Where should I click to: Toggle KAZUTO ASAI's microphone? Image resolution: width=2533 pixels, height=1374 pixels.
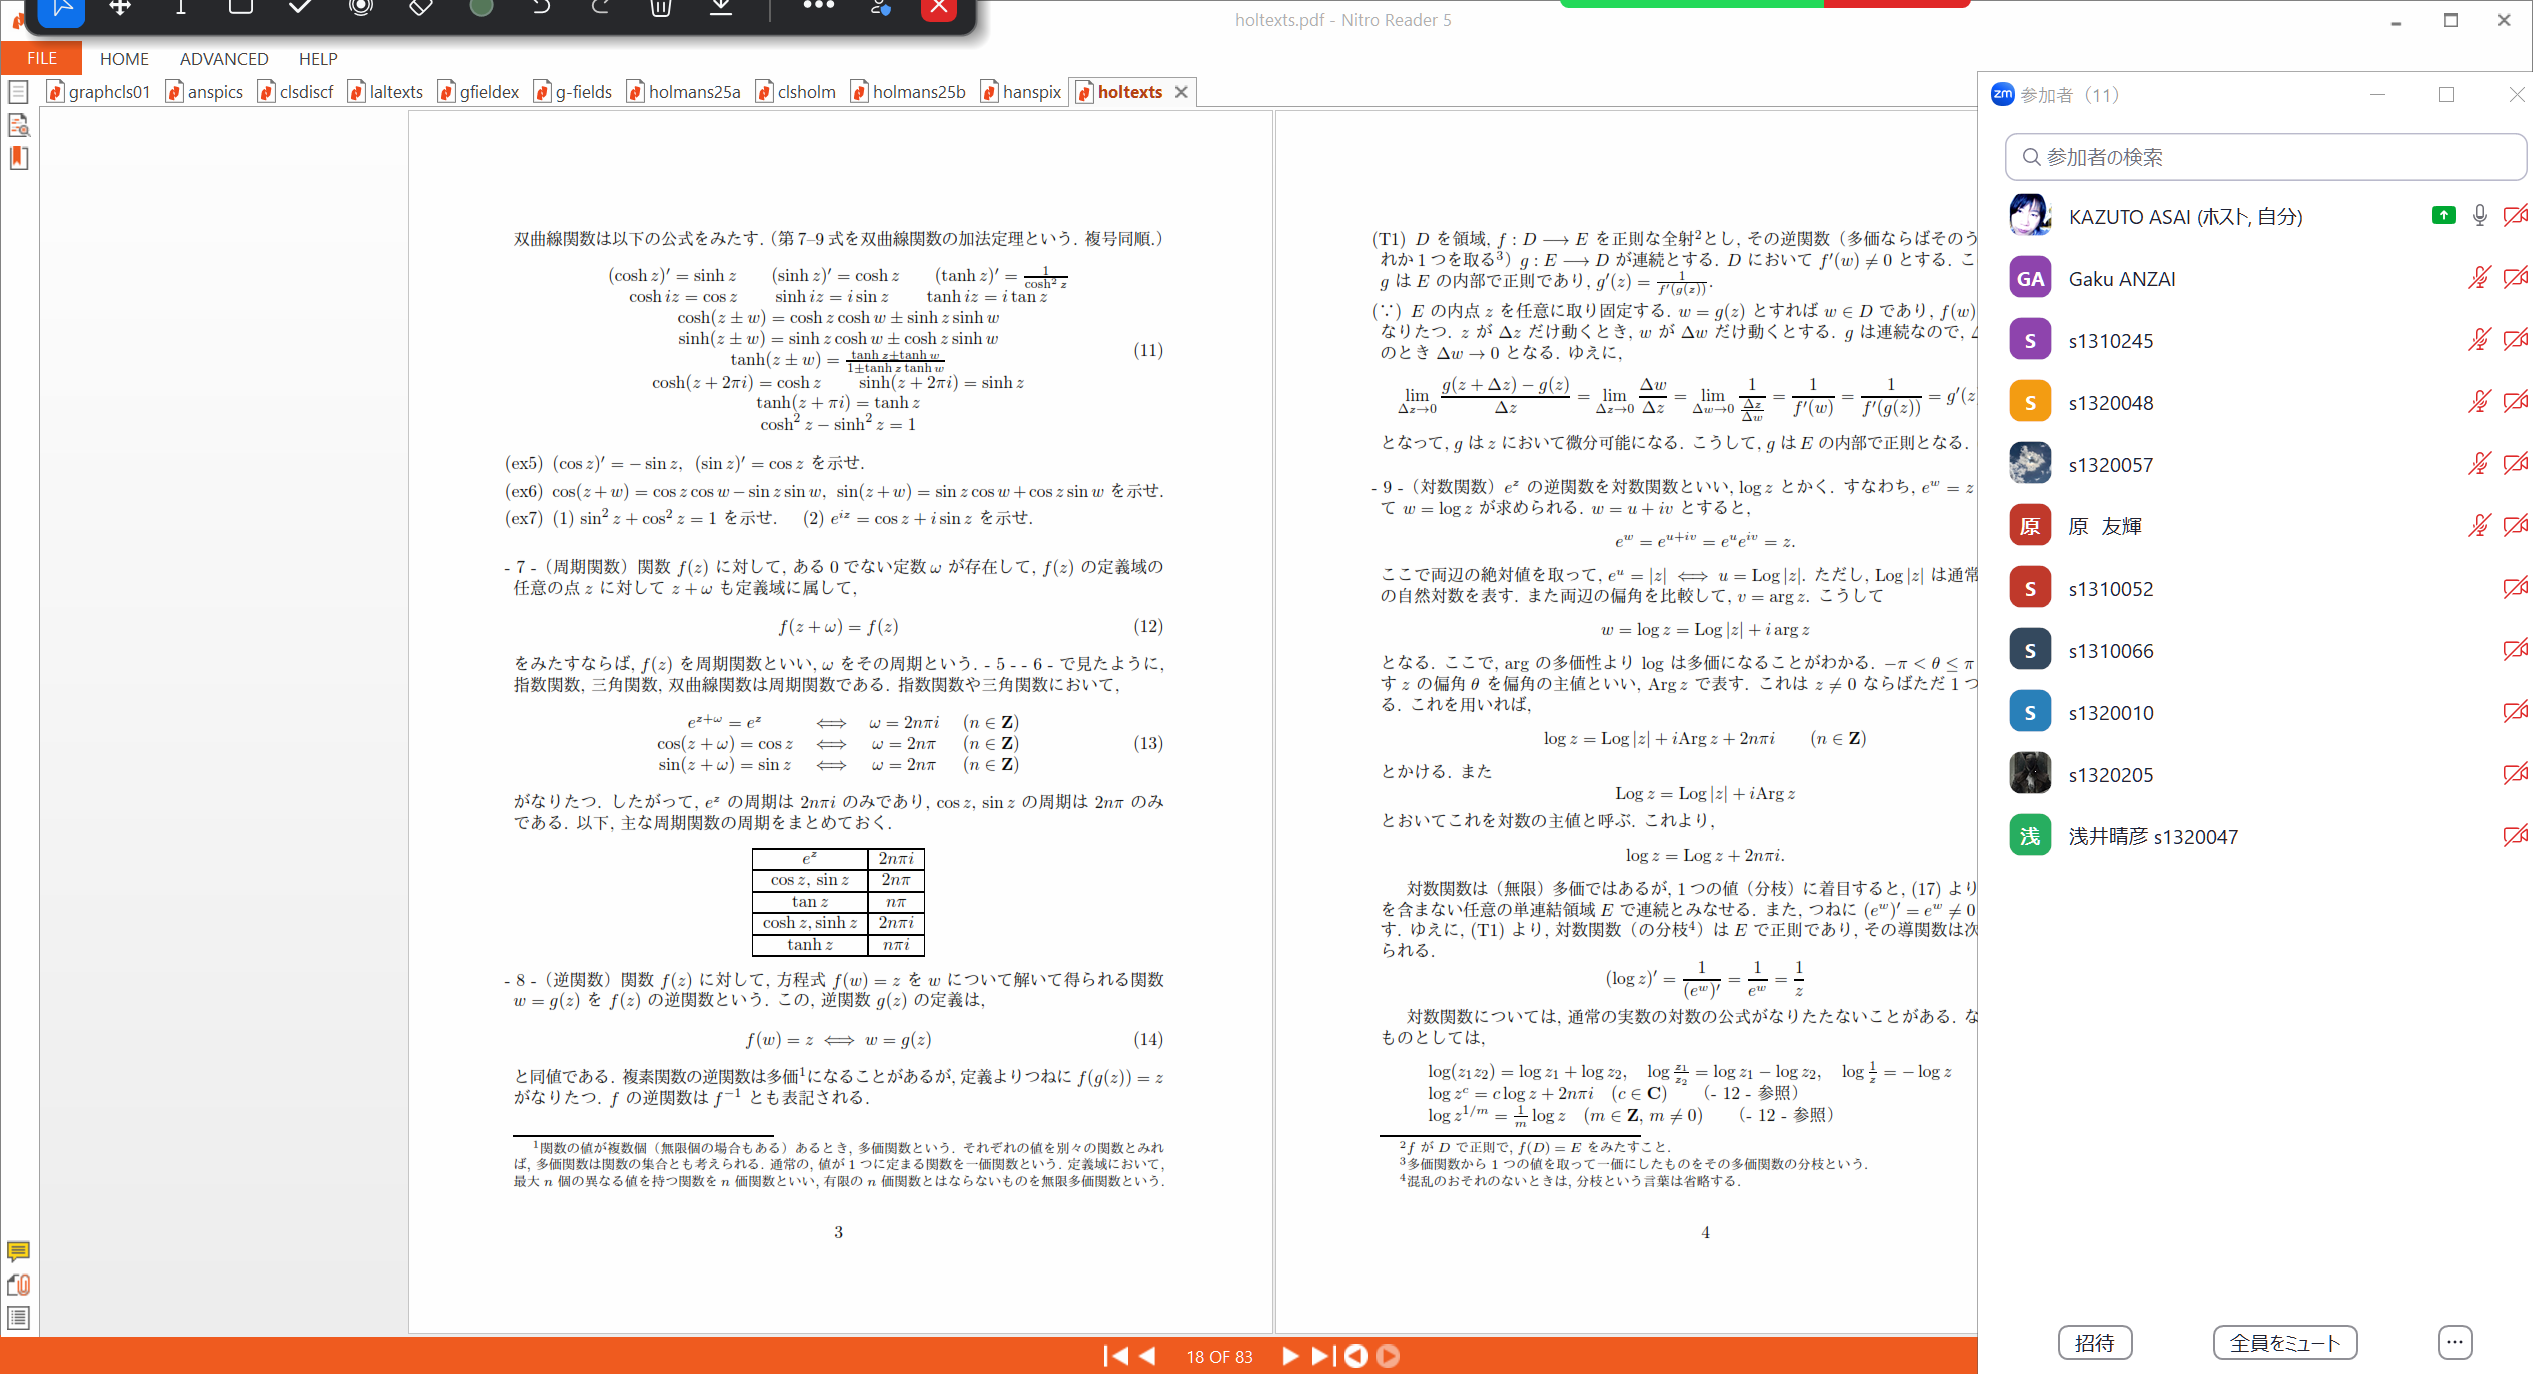[x=2479, y=216]
